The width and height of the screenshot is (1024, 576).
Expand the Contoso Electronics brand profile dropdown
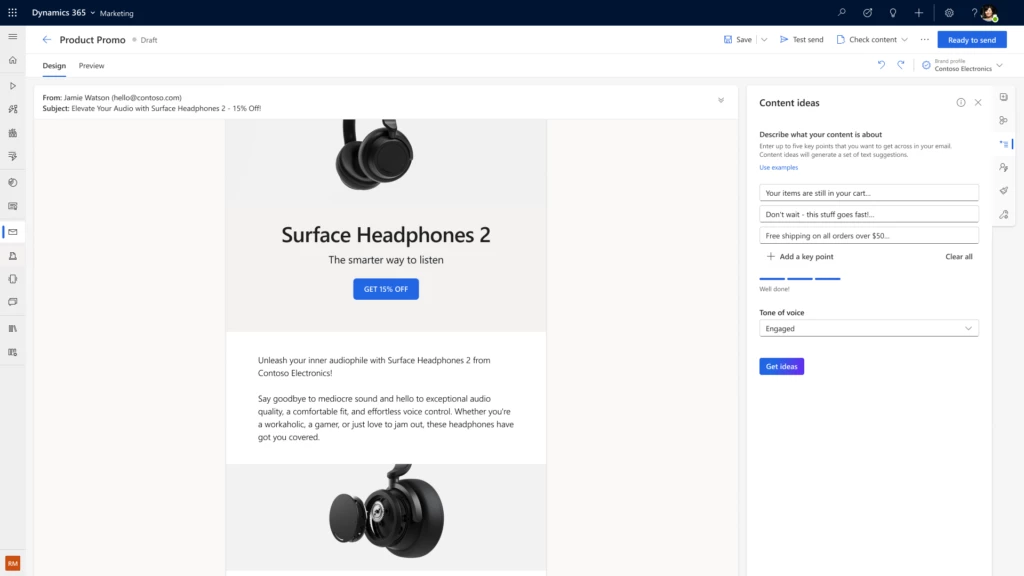click(998, 66)
